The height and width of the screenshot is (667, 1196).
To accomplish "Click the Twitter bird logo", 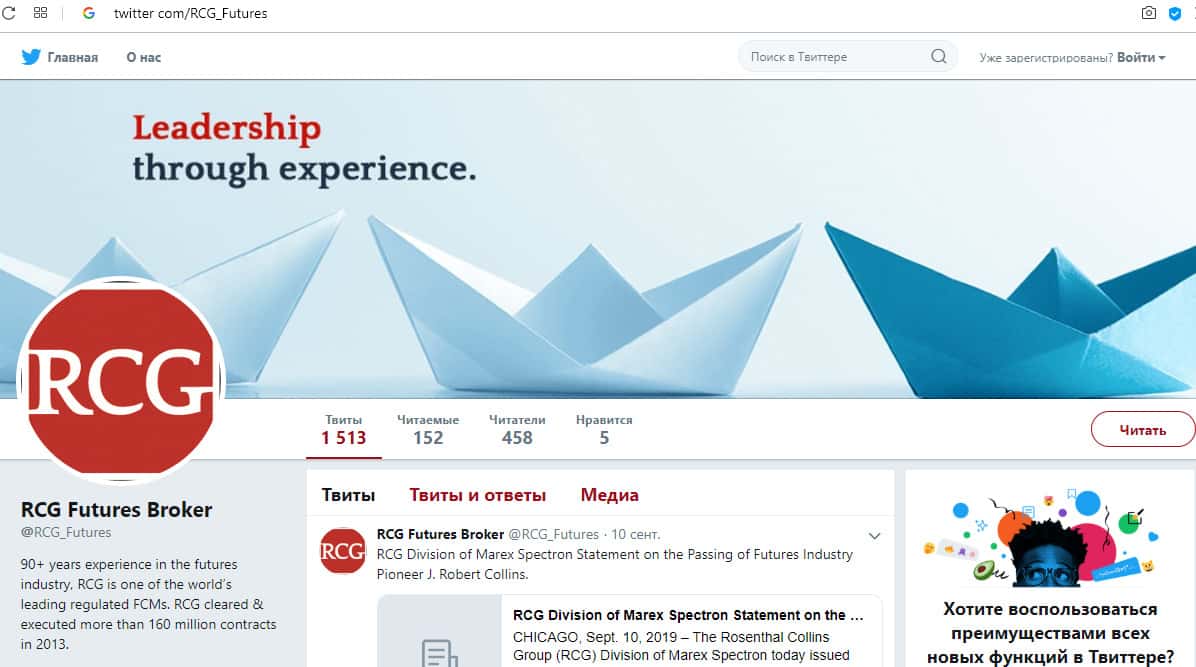I will click(31, 57).
